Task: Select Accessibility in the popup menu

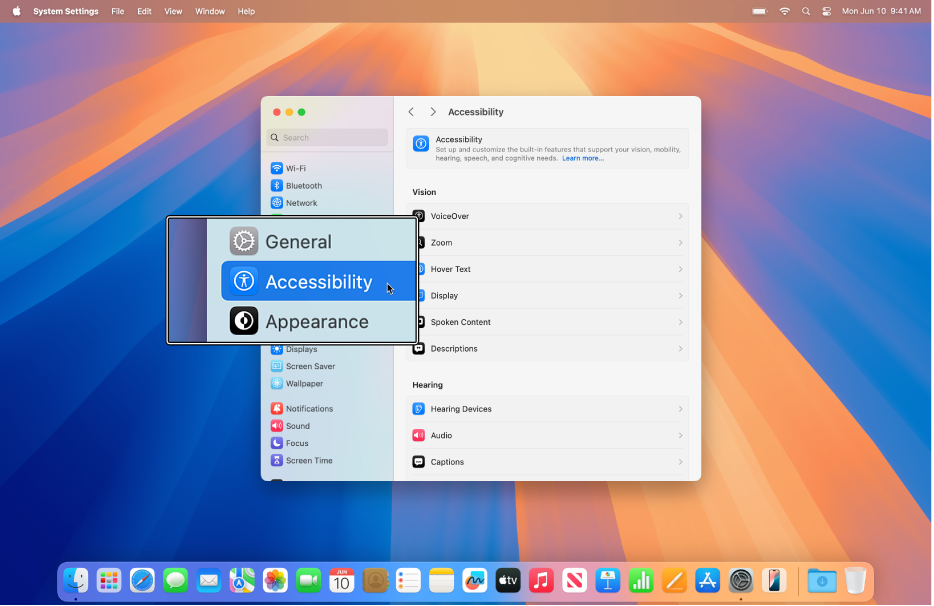Action: pos(318,281)
